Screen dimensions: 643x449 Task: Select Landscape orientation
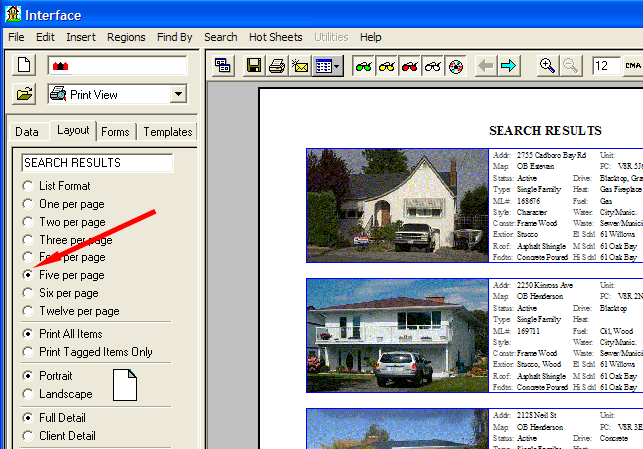(x=28, y=394)
